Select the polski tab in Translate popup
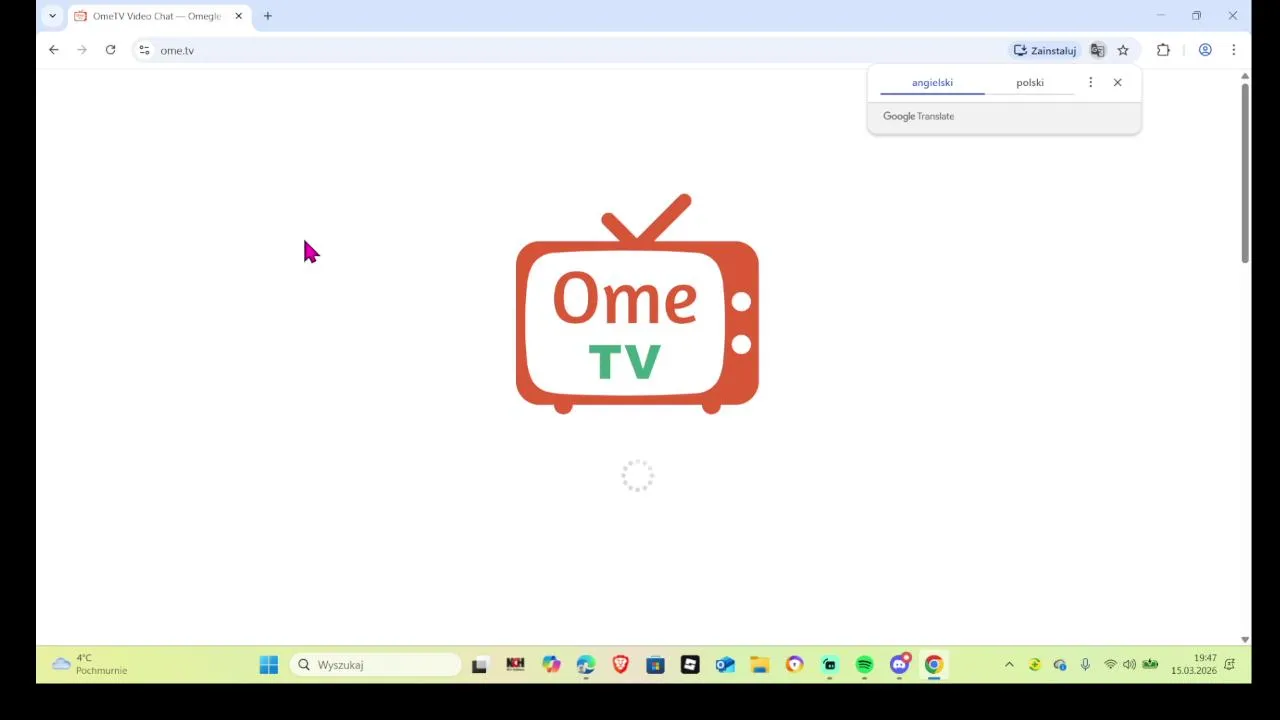 click(x=1030, y=83)
